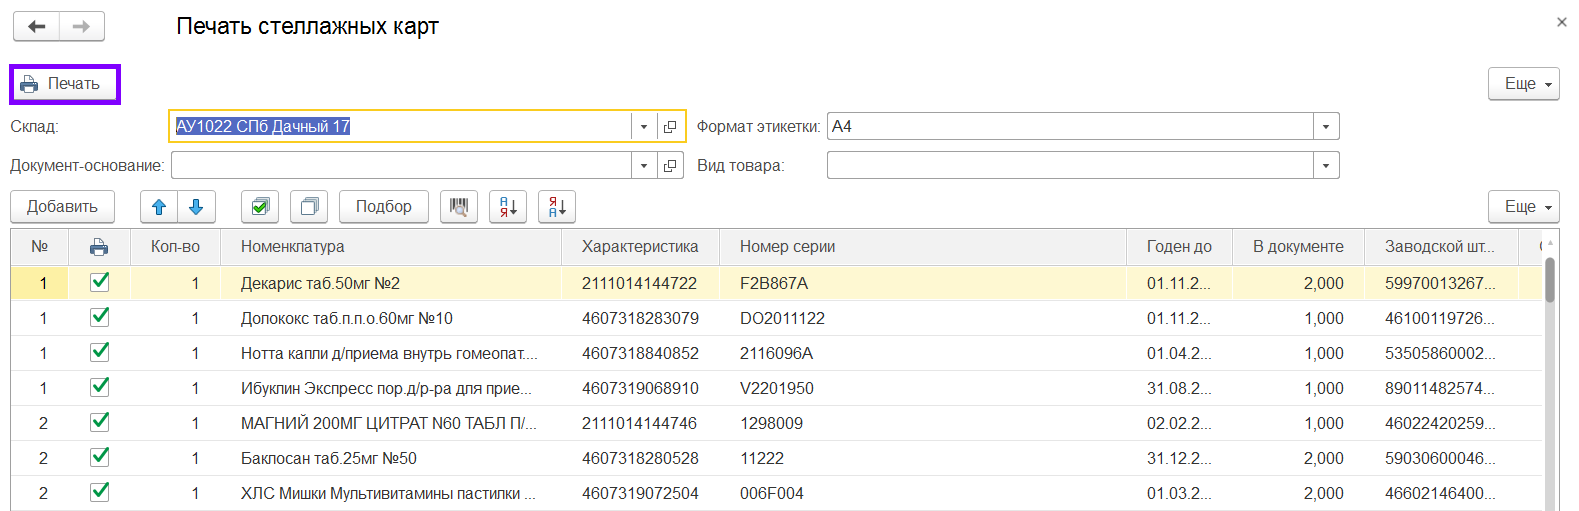Sort list descending Я-А
The image size is (1579, 511).
pos(557,207)
